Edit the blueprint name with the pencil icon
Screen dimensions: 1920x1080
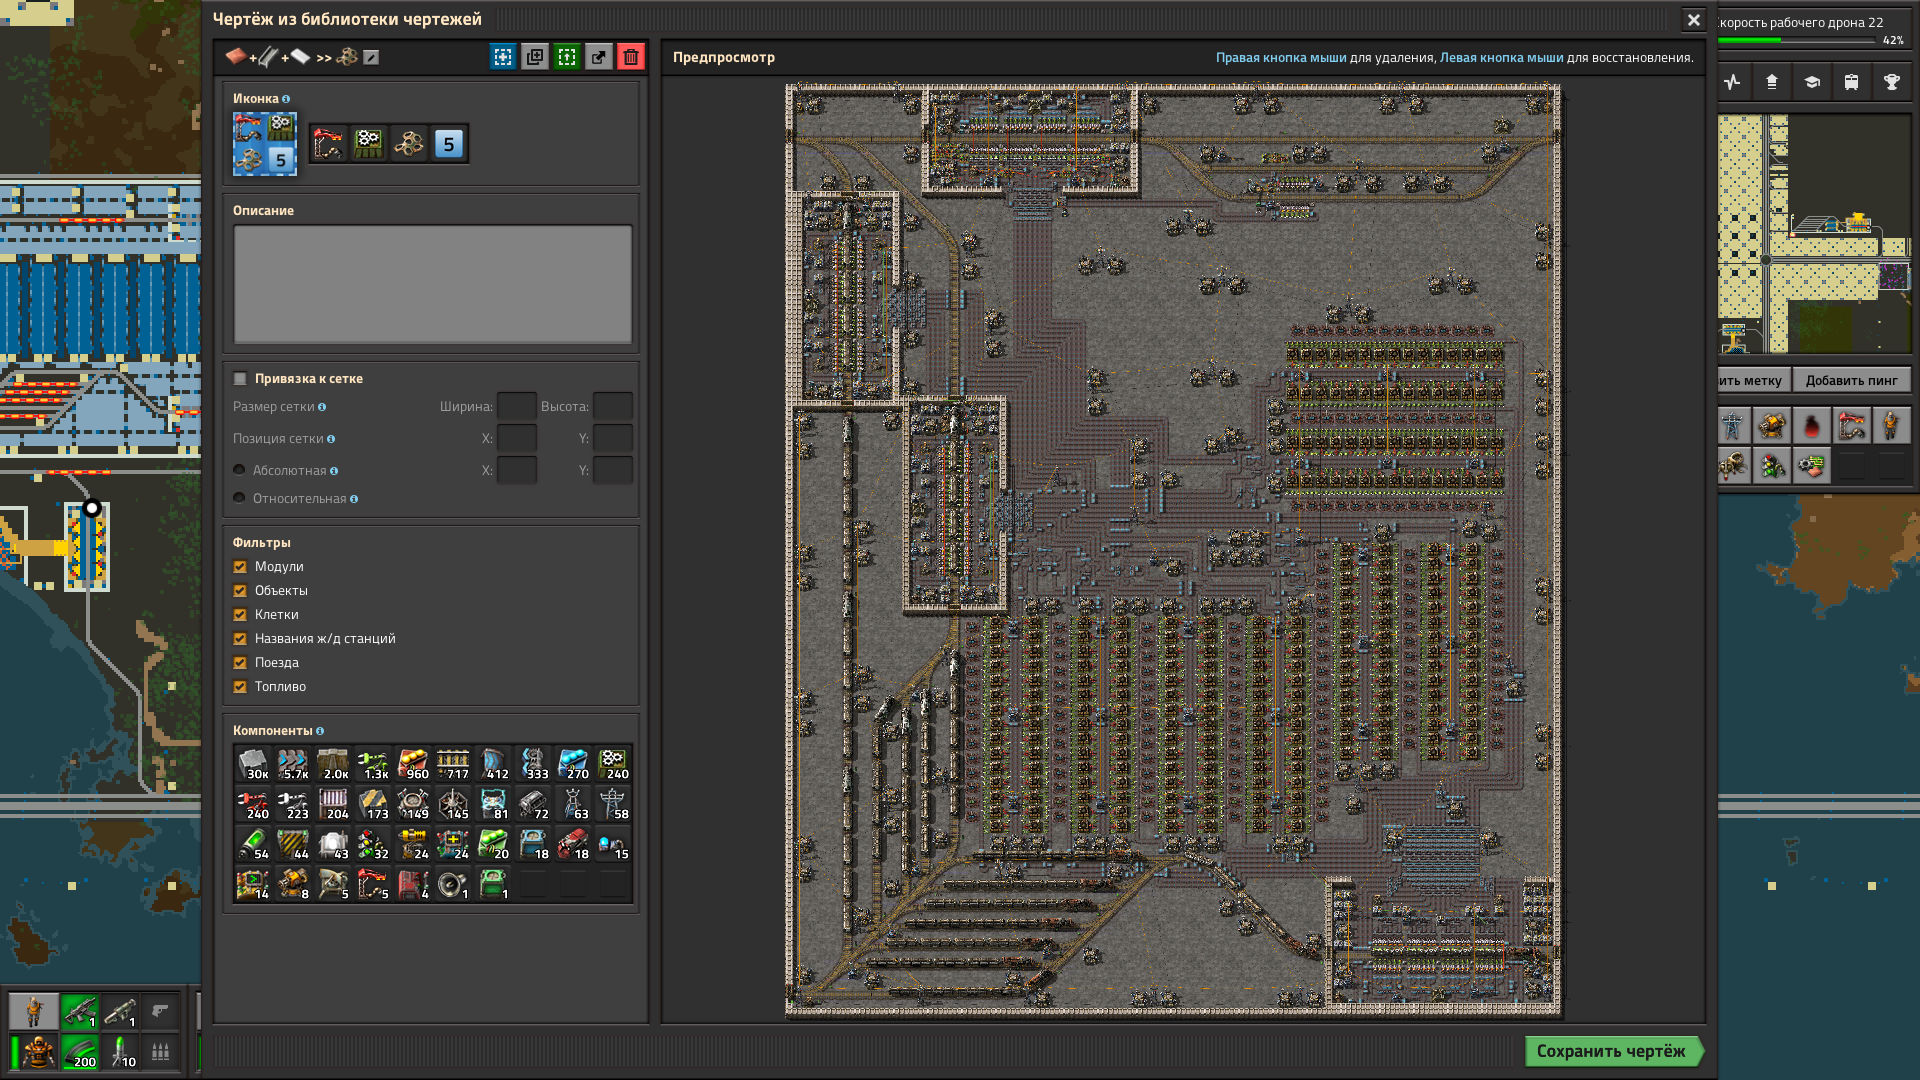[371, 58]
